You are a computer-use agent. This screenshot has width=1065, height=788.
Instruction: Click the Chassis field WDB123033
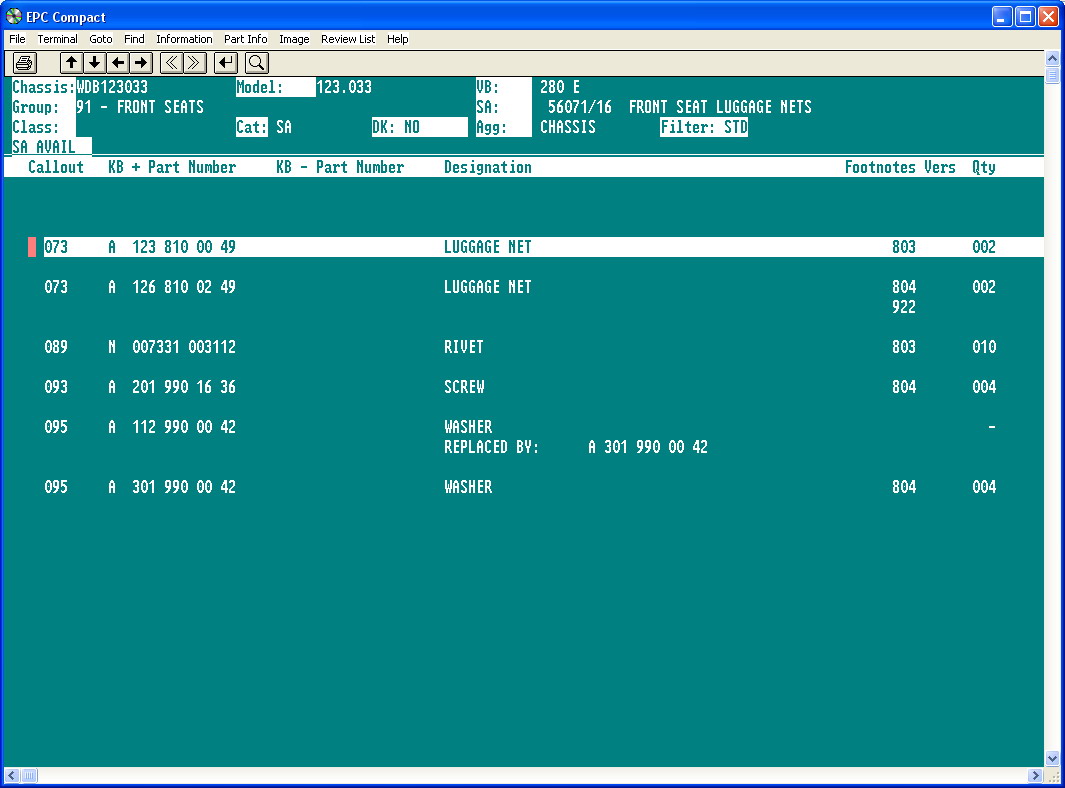coord(112,87)
